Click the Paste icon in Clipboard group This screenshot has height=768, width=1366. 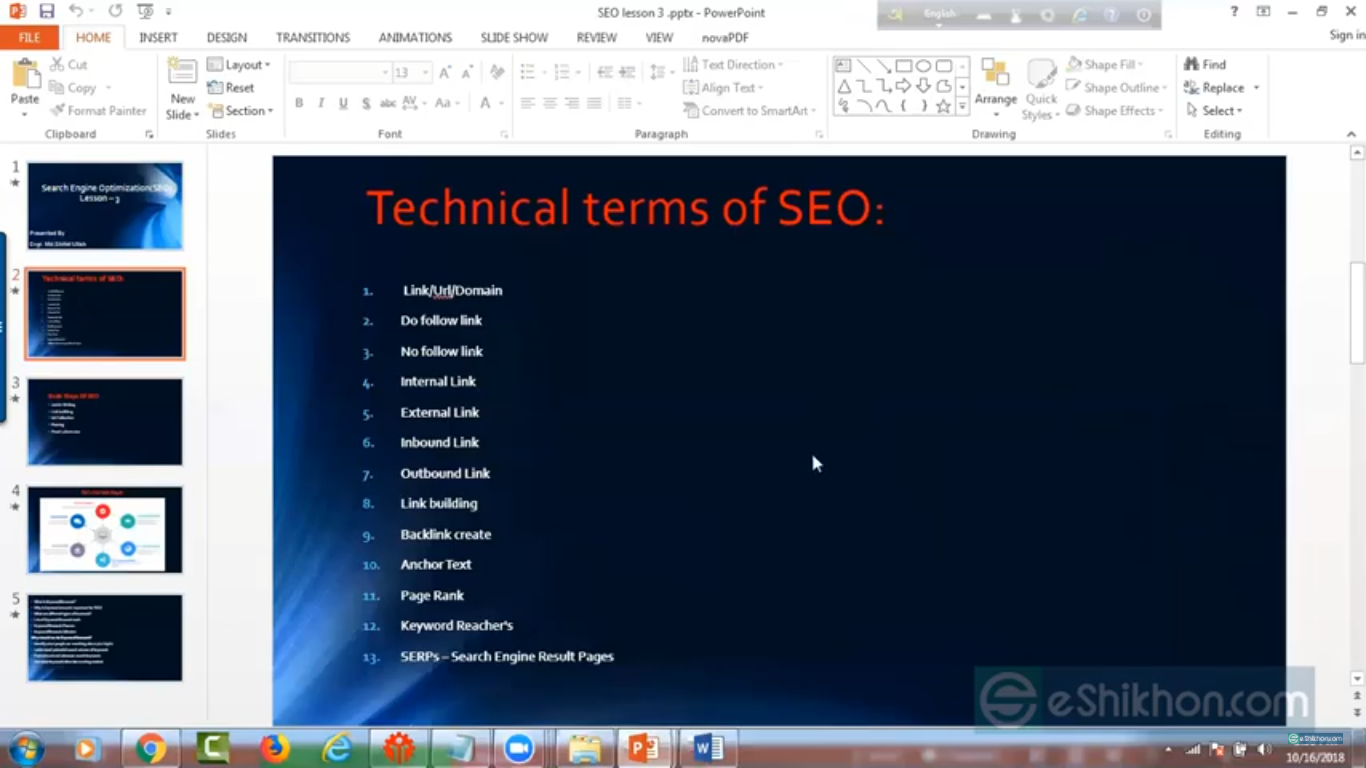[24, 77]
